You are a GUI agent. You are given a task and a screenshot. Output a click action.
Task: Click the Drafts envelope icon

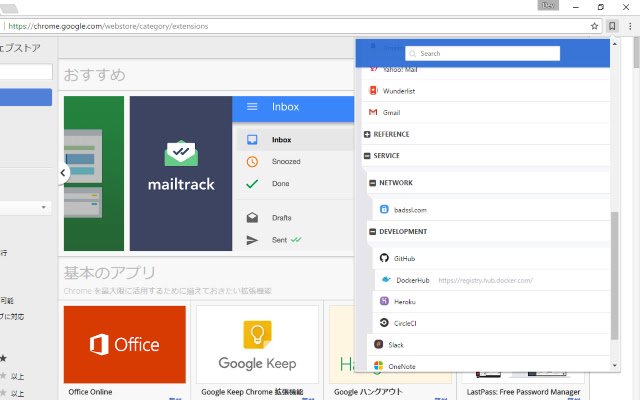coord(252,218)
